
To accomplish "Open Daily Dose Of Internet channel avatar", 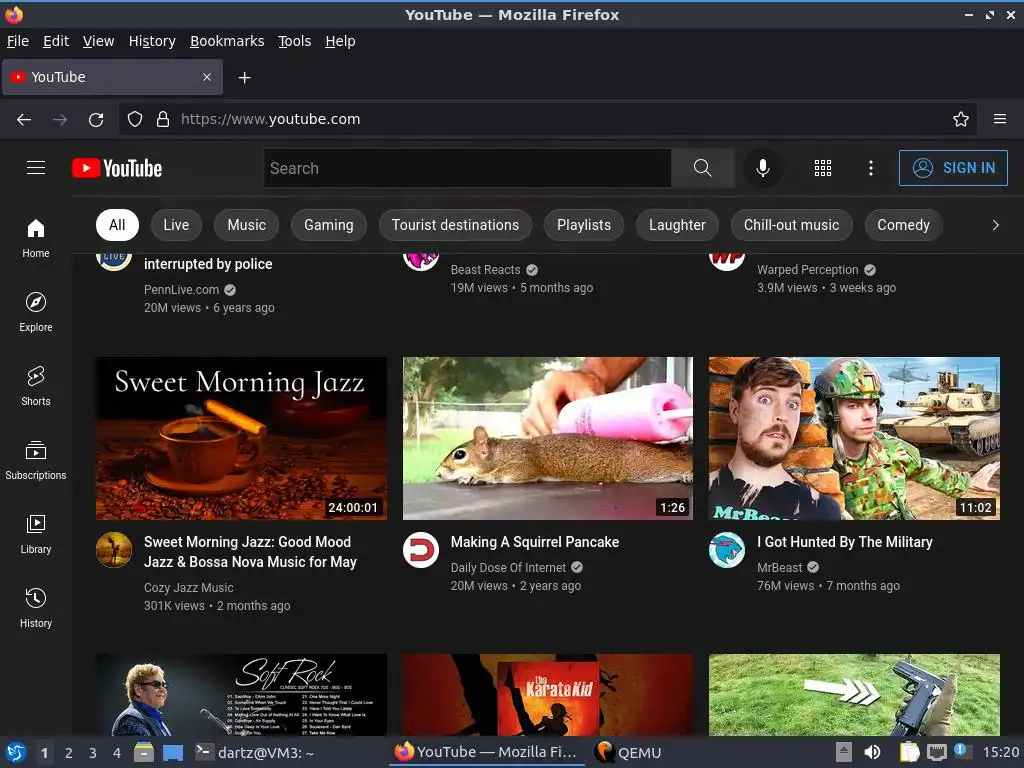I will point(421,550).
